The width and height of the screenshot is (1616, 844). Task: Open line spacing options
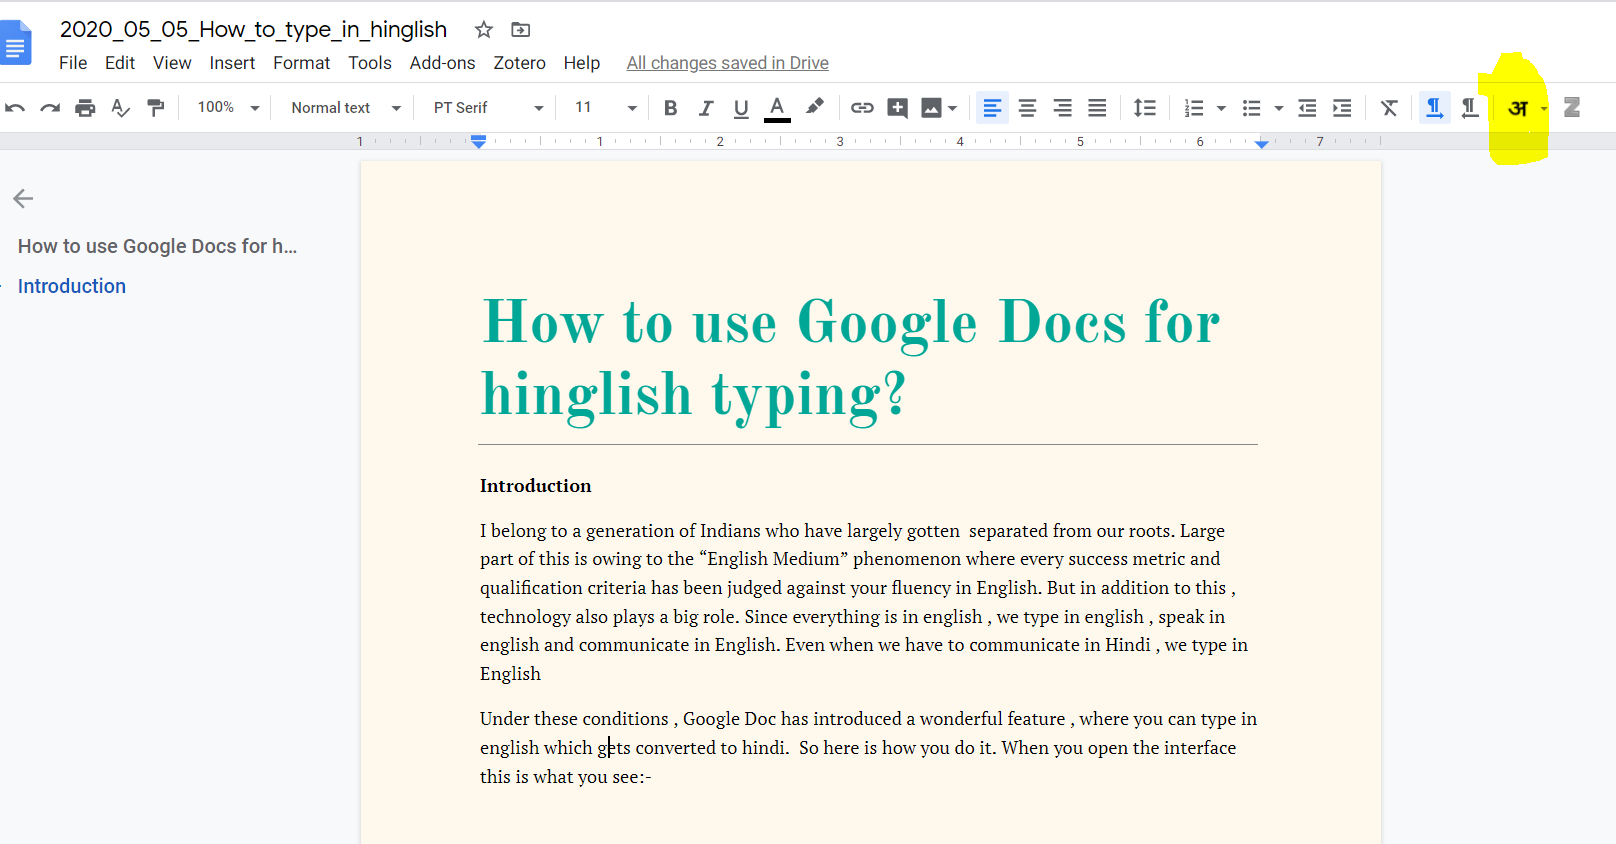(1145, 108)
